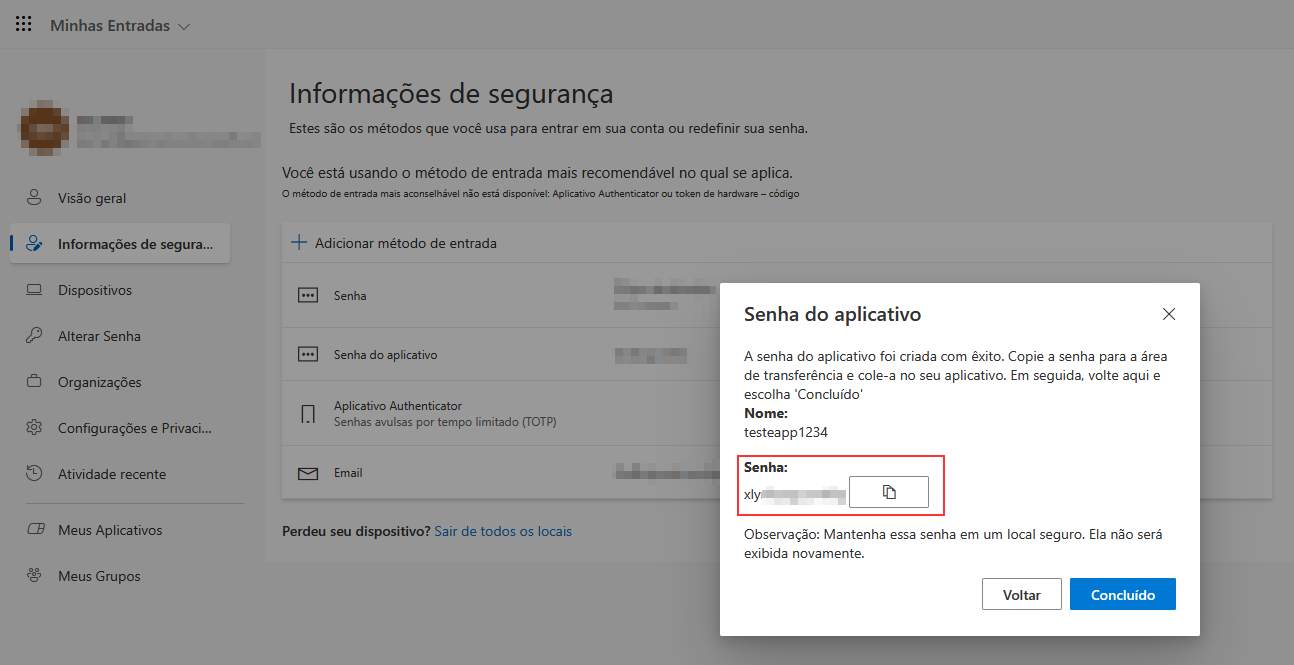Click Sair de todos os locais link

(x=503, y=531)
